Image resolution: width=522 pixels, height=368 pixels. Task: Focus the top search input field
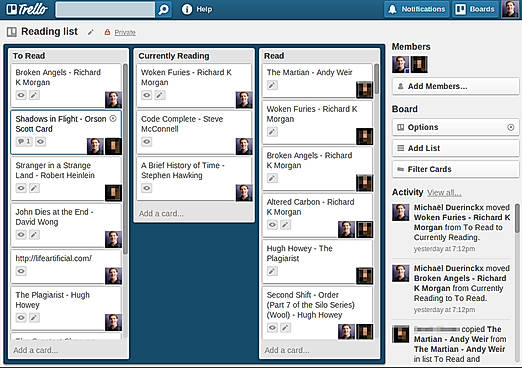pyautogui.click(x=105, y=9)
